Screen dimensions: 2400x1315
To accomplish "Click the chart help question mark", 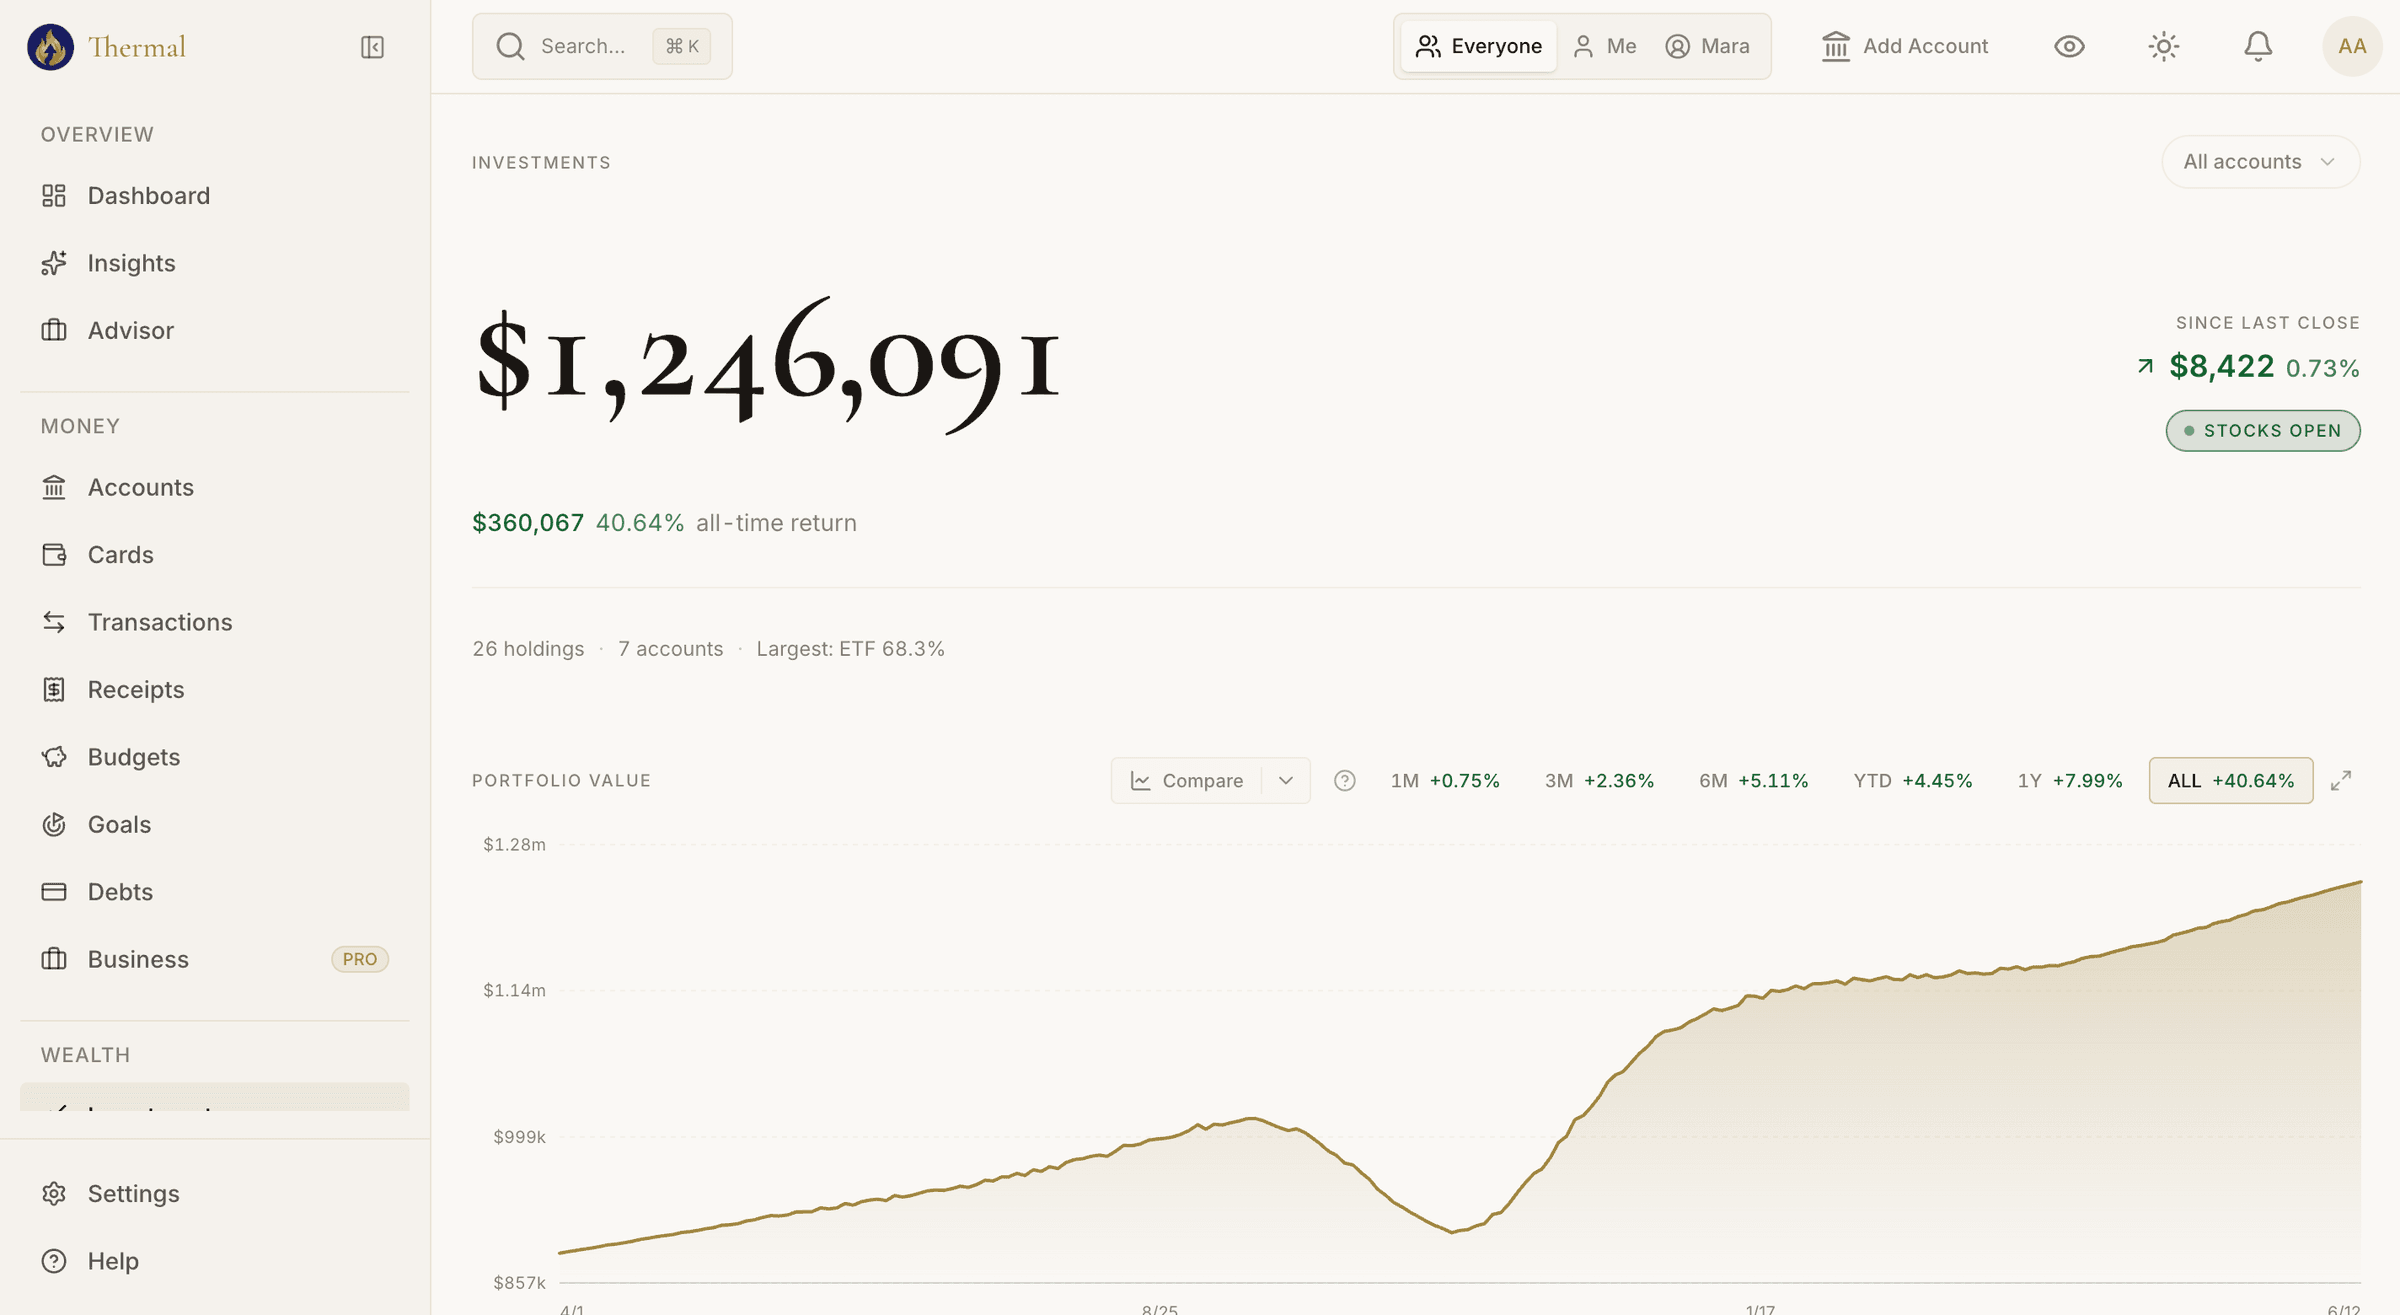I will click(x=1345, y=781).
